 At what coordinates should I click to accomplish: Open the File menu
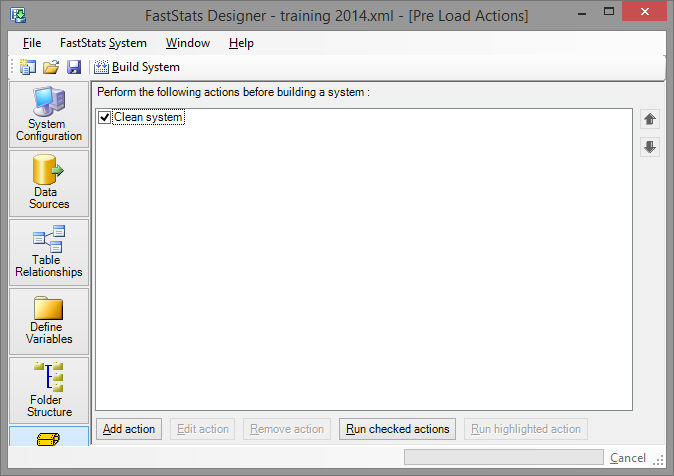(32, 43)
